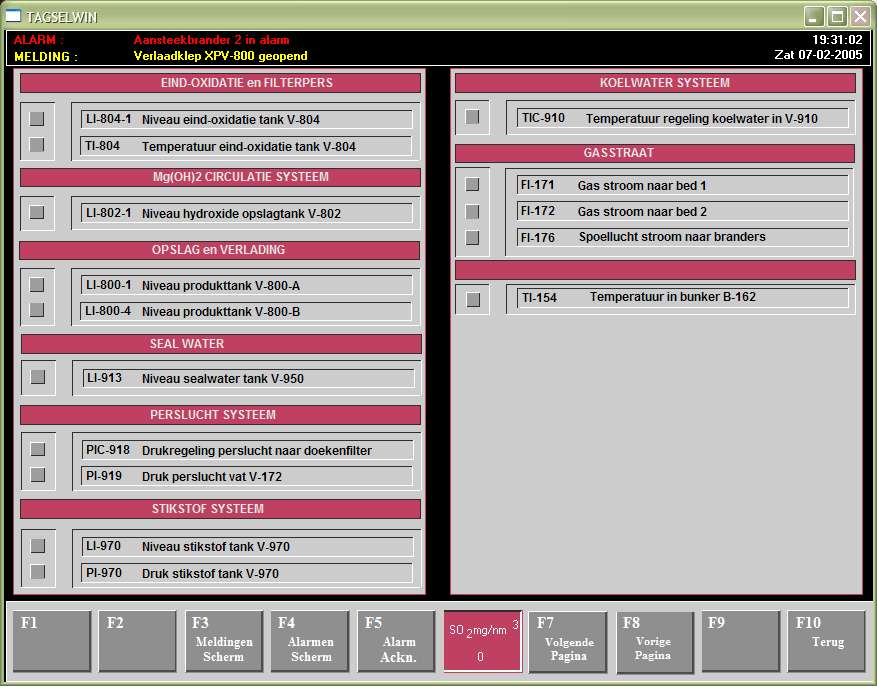Check the box for LI-913 sealwater level

(38, 377)
